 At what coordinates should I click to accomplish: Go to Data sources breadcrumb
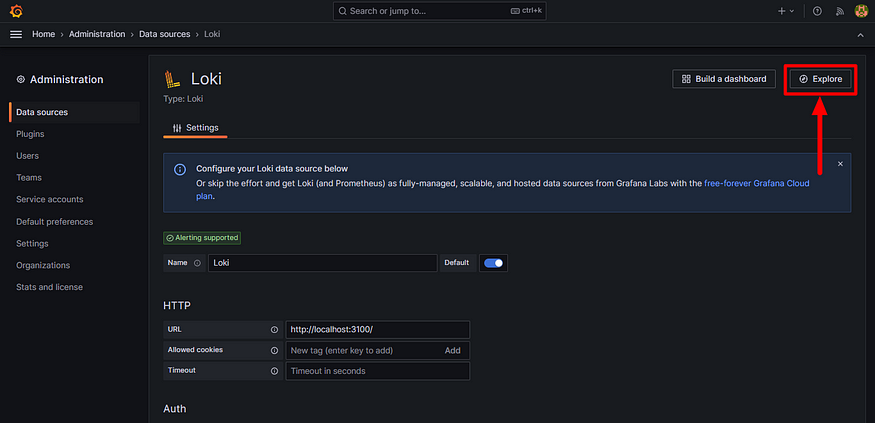pyautogui.click(x=165, y=34)
